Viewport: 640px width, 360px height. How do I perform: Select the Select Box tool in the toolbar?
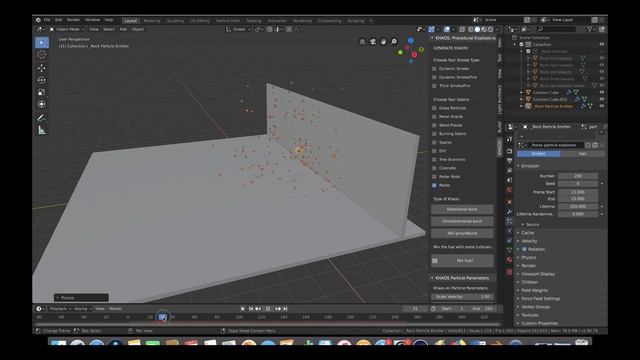[42, 42]
